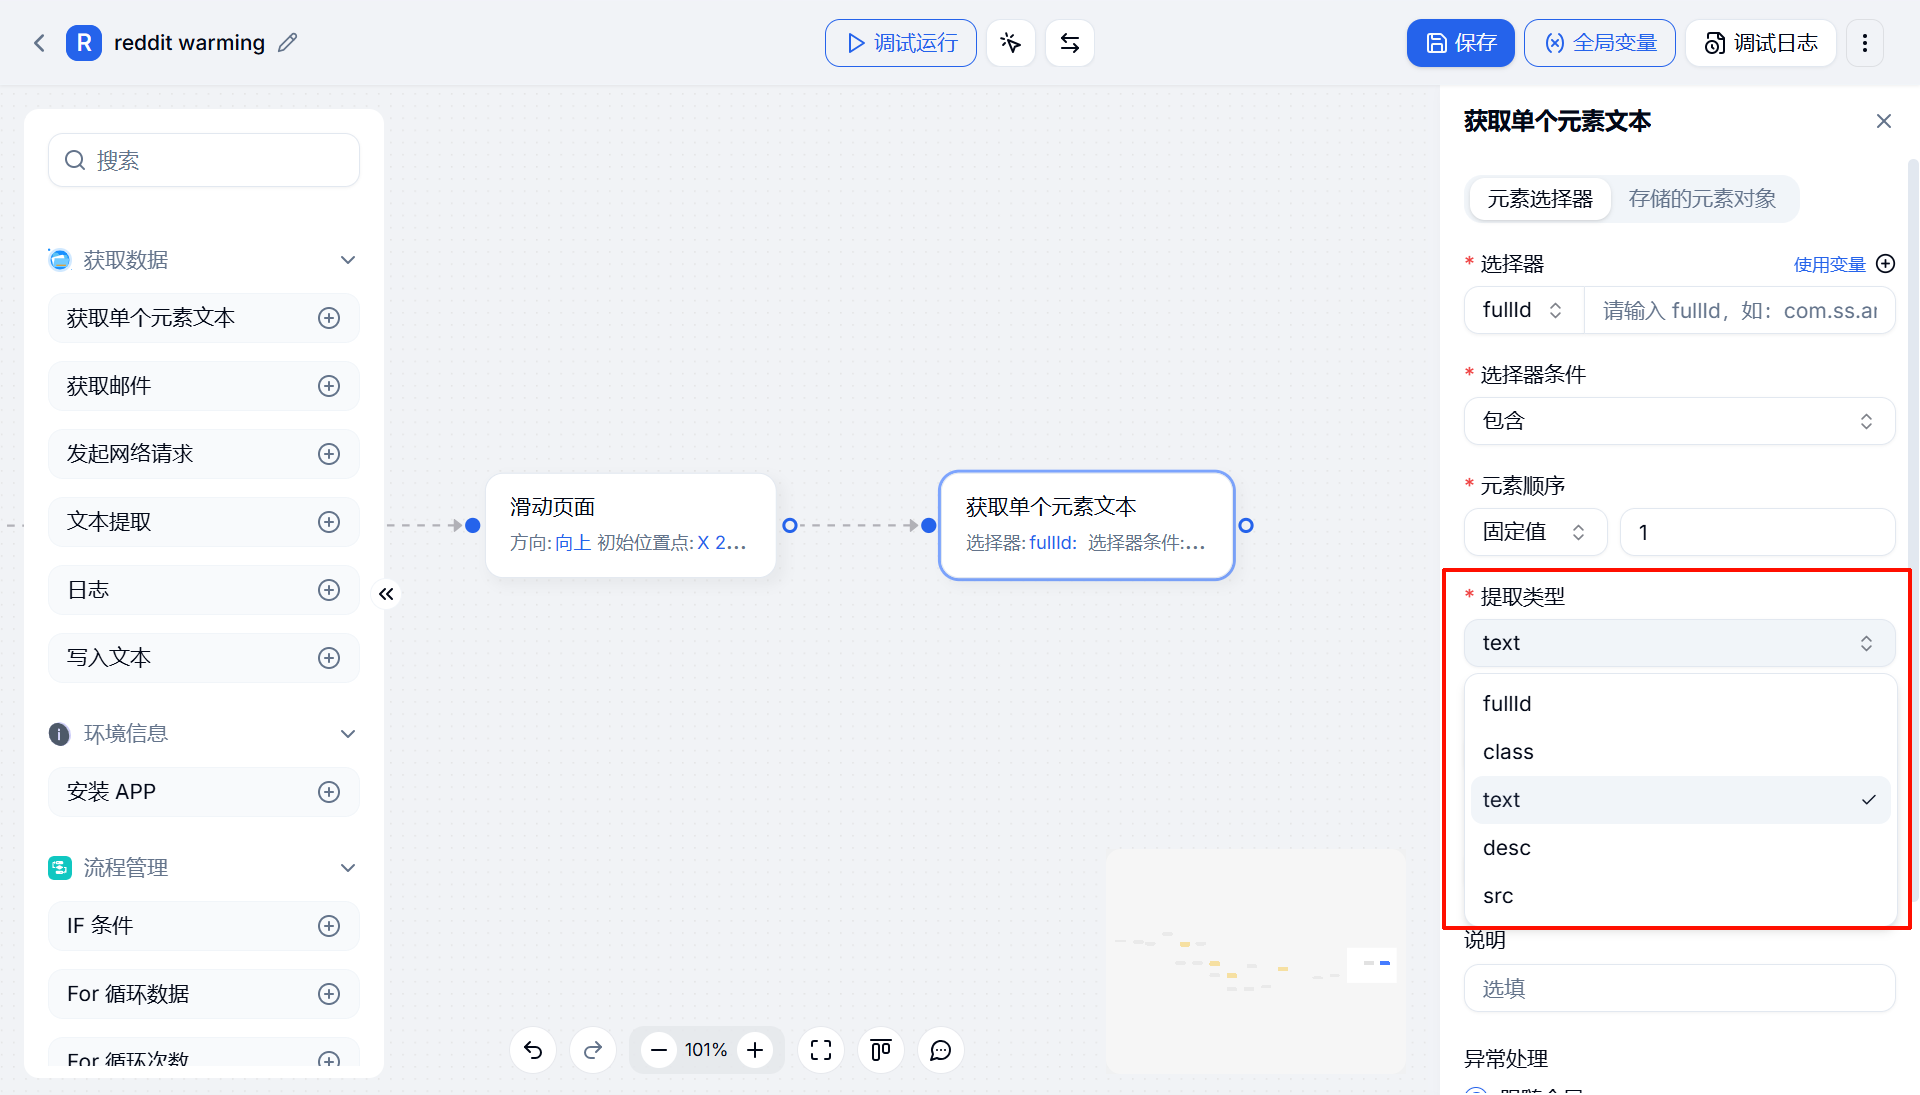Click the blue R project icon
Image resolution: width=1920 pixels, height=1095 pixels.
point(84,43)
